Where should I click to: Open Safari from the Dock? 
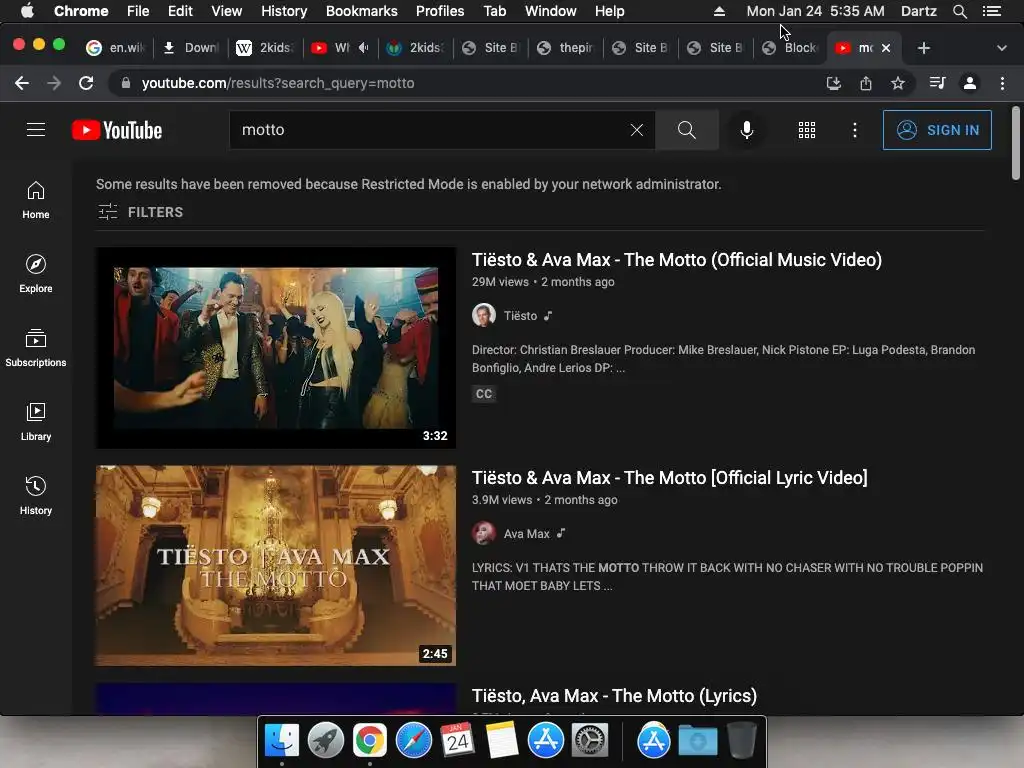coord(413,741)
